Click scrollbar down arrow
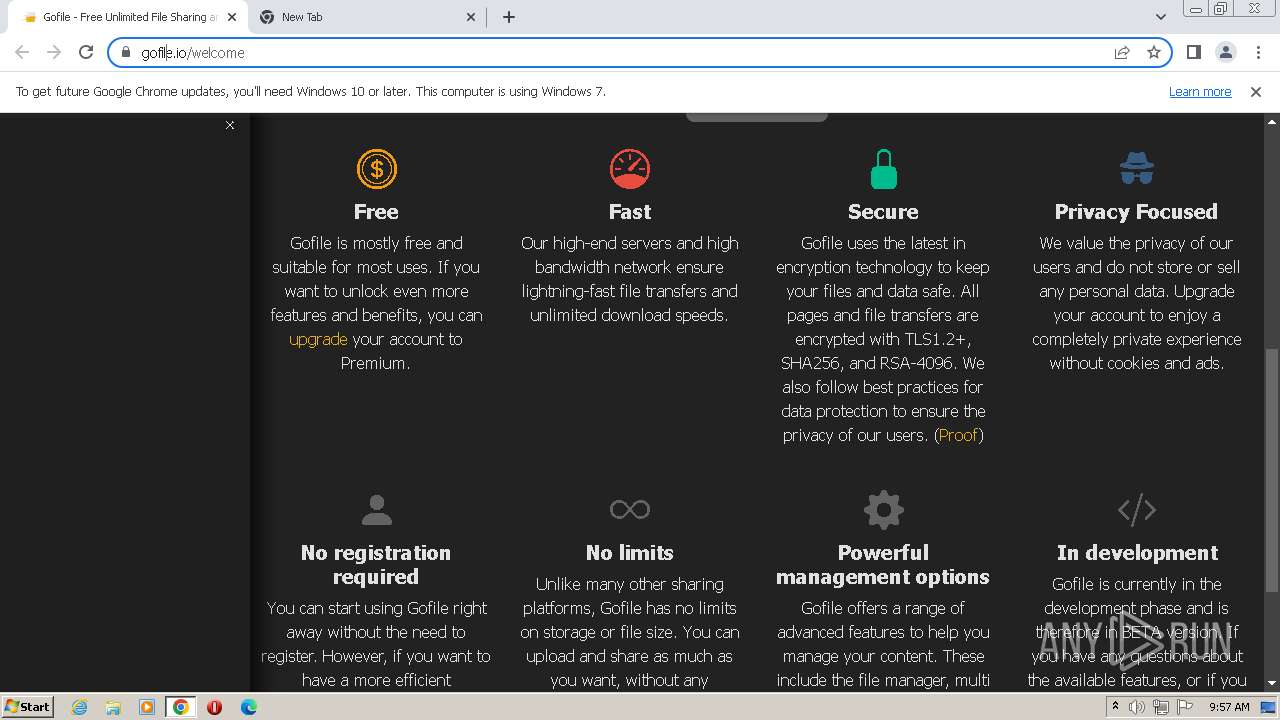1280x720 pixels. coord(1272,683)
